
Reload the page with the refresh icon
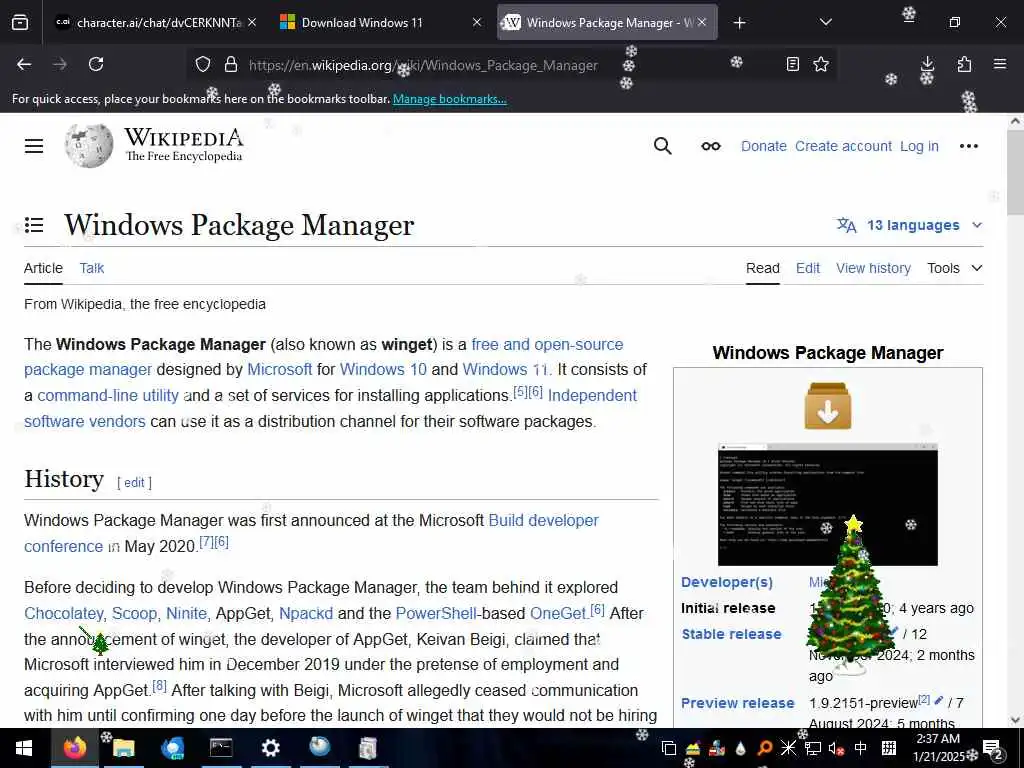(x=96, y=64)
